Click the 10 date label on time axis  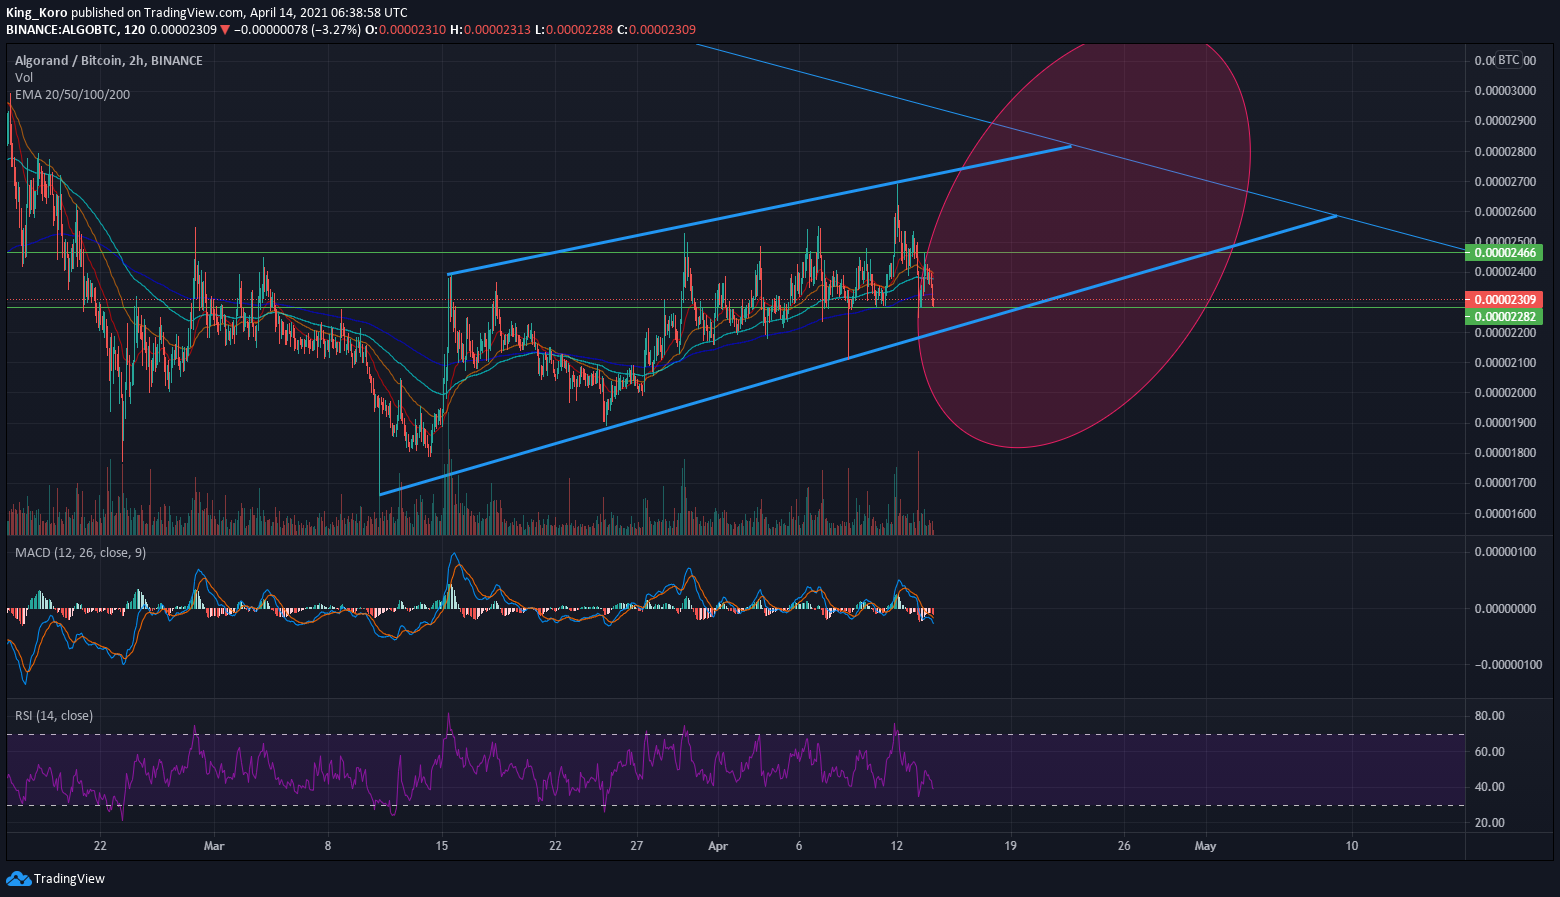(1352, 845)
